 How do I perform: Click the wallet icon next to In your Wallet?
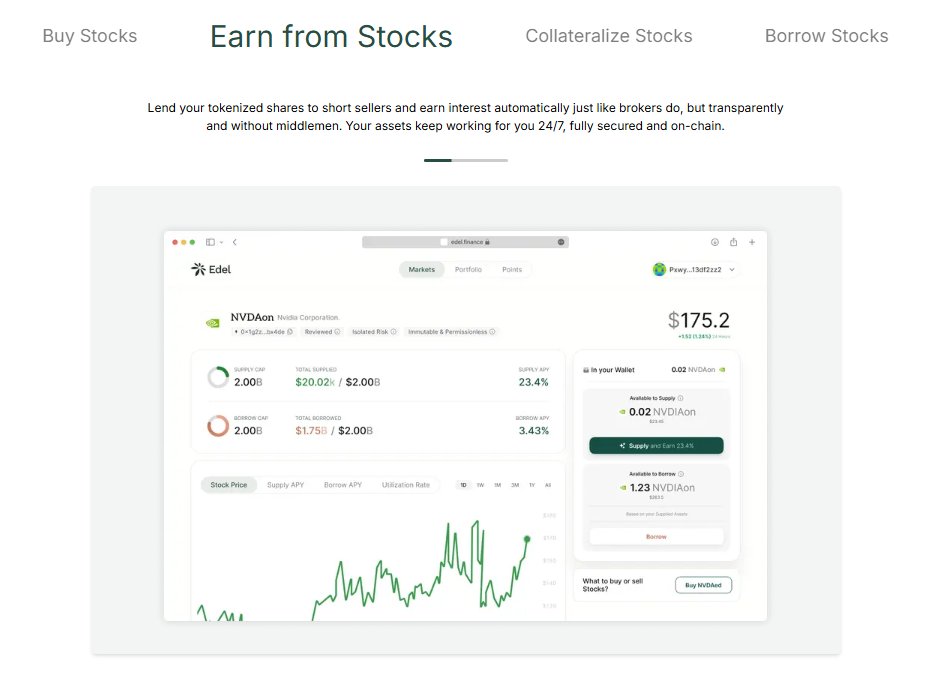(x=586, y=370)
